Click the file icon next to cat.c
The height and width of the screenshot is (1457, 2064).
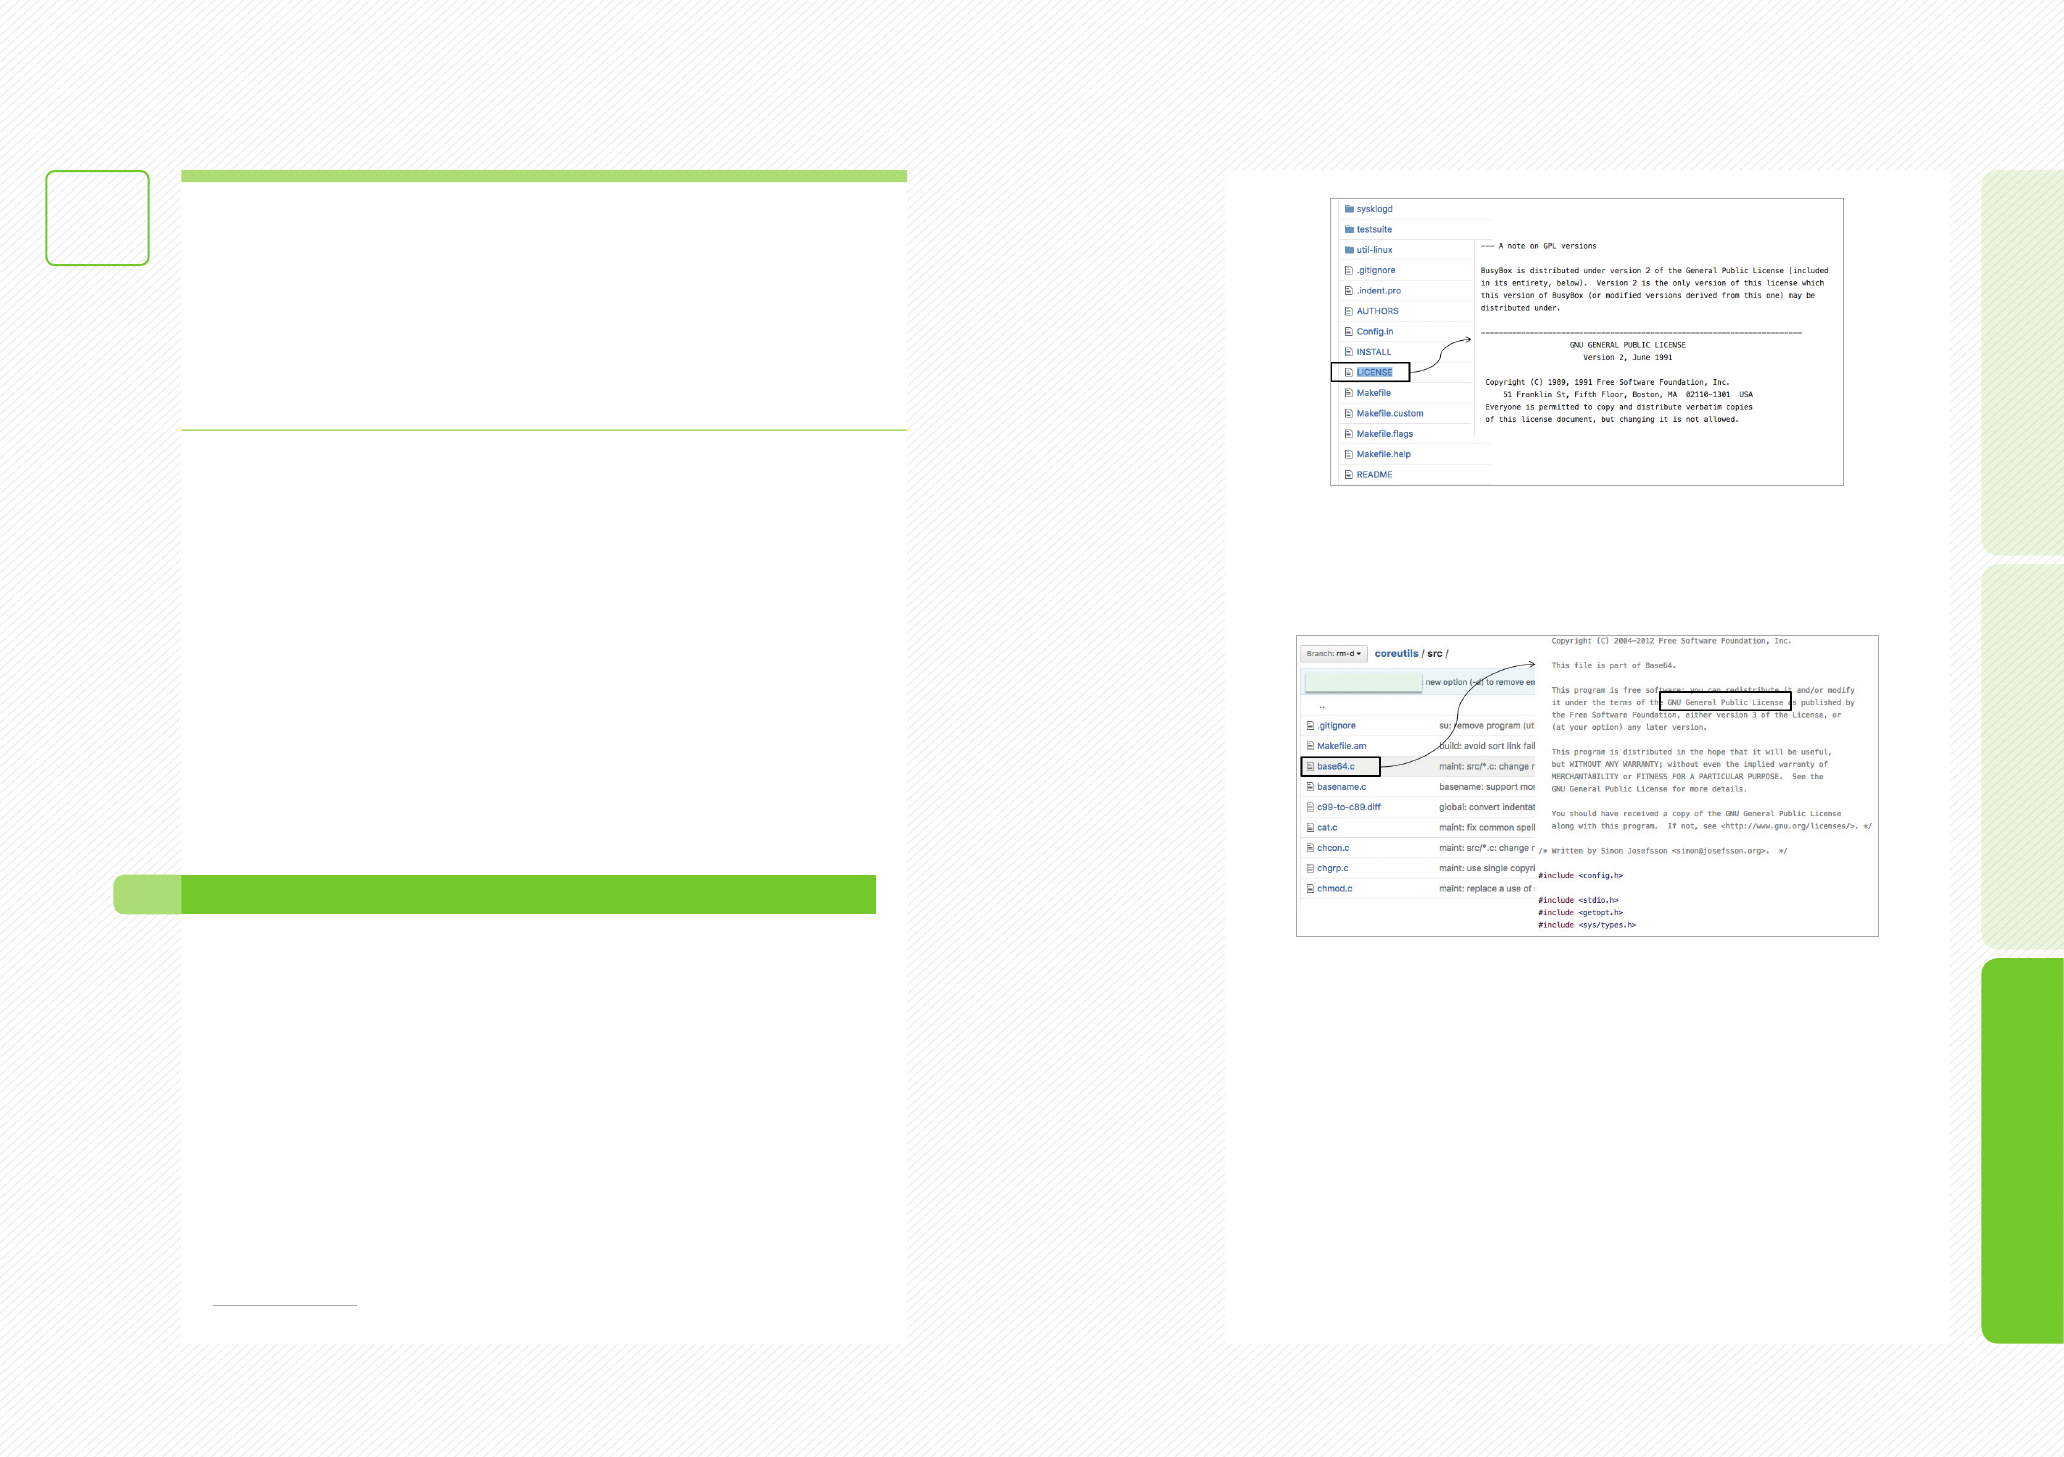pyautogui.click(x=1310, y=828)
